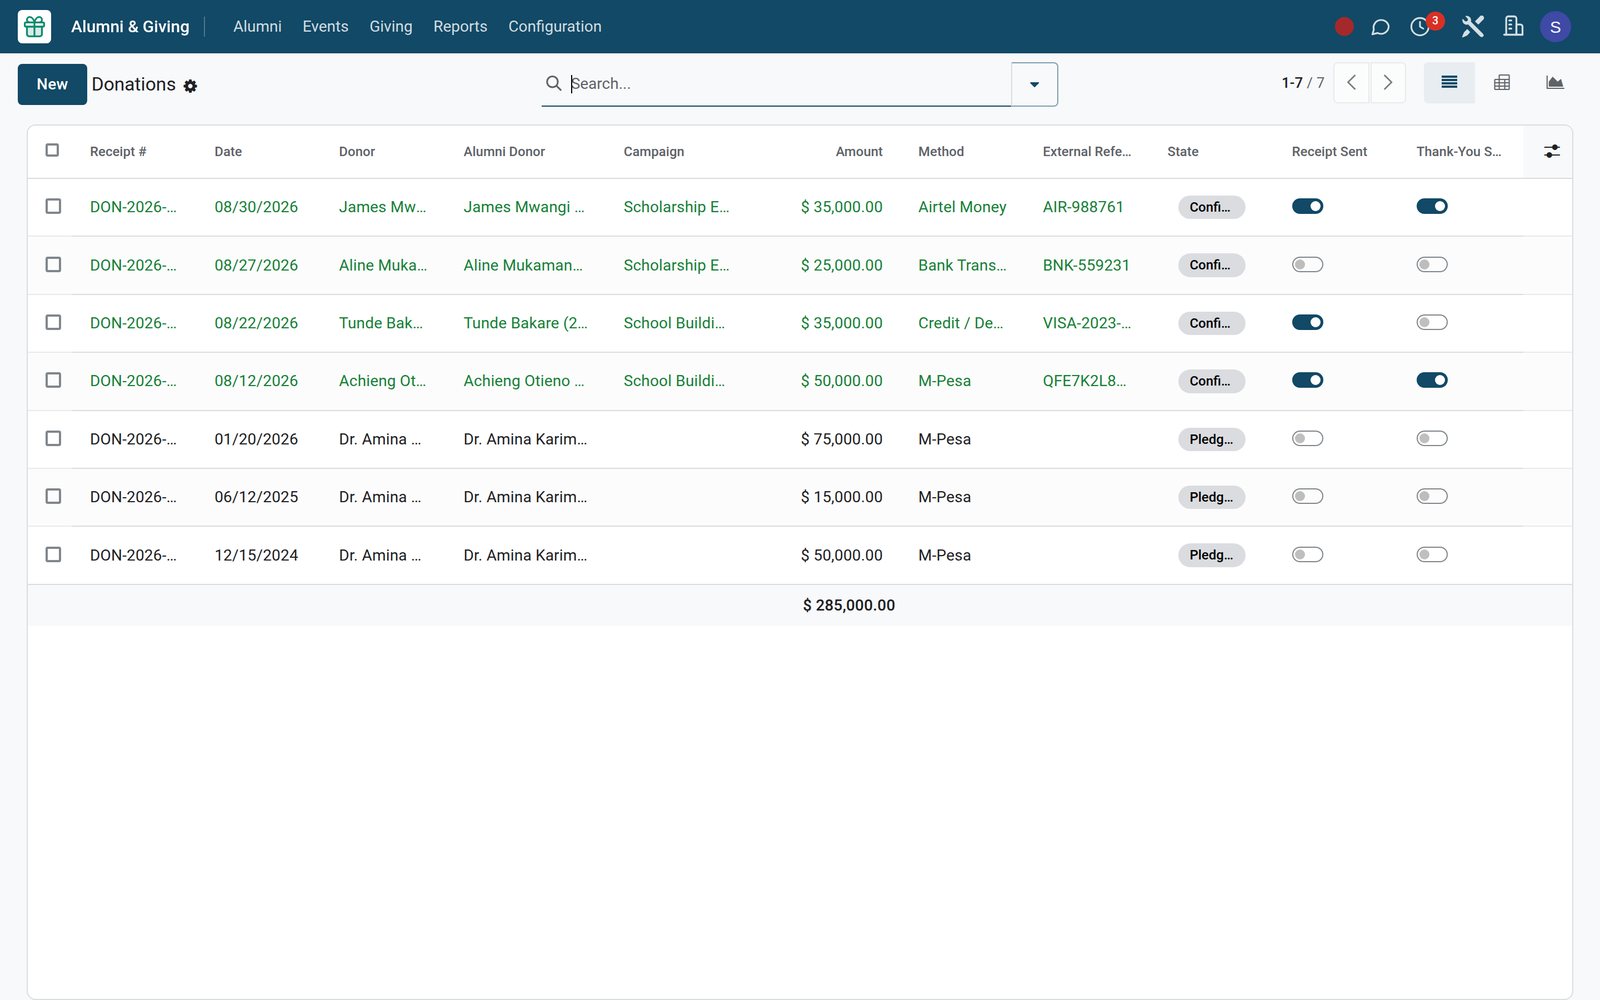The image size is (1600, 1000).
Task: Open the optional columns adjust icon
Action: click(1551, 151)
